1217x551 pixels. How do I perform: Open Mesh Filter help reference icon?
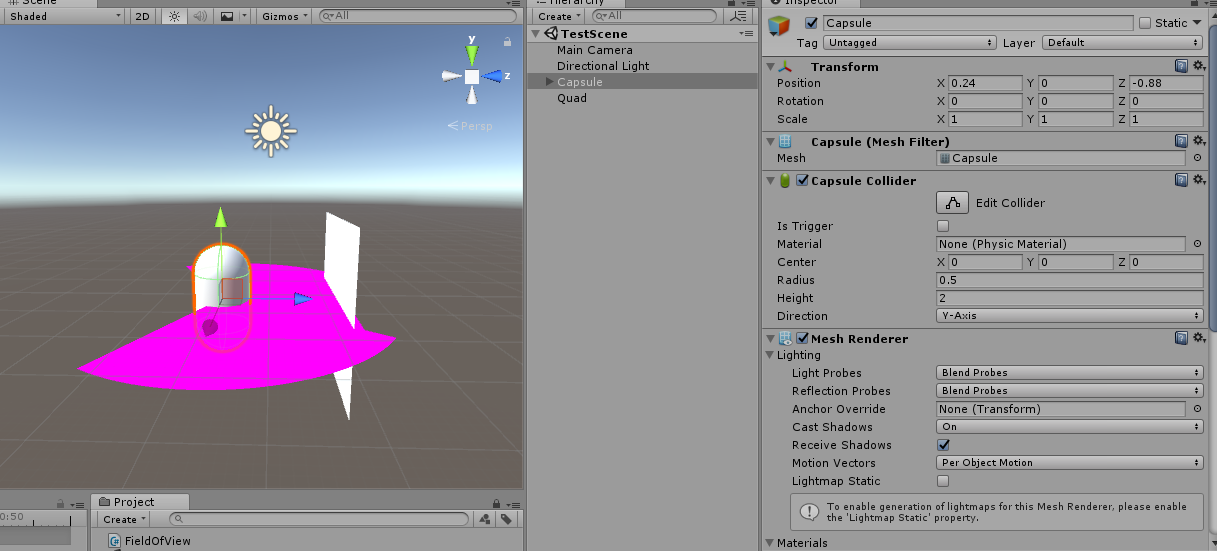[x=1181, y=142]
